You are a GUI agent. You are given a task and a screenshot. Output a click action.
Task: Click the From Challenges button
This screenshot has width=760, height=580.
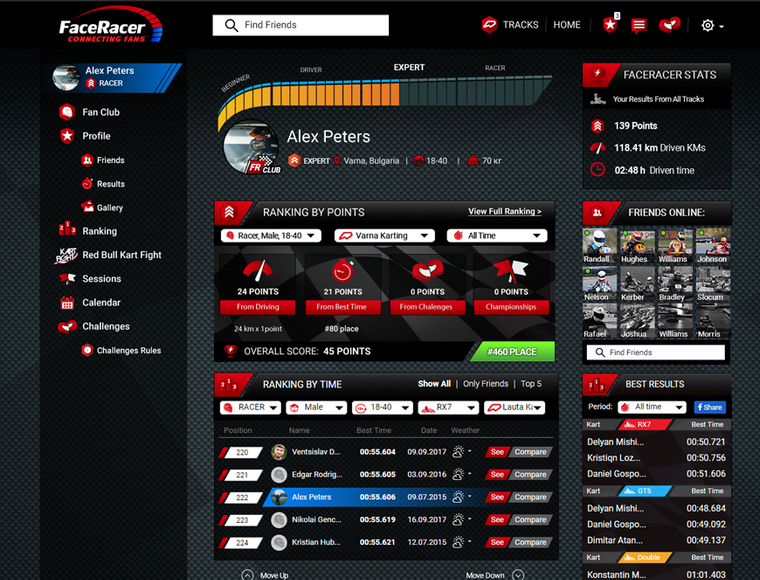click(x=426, y=307)
